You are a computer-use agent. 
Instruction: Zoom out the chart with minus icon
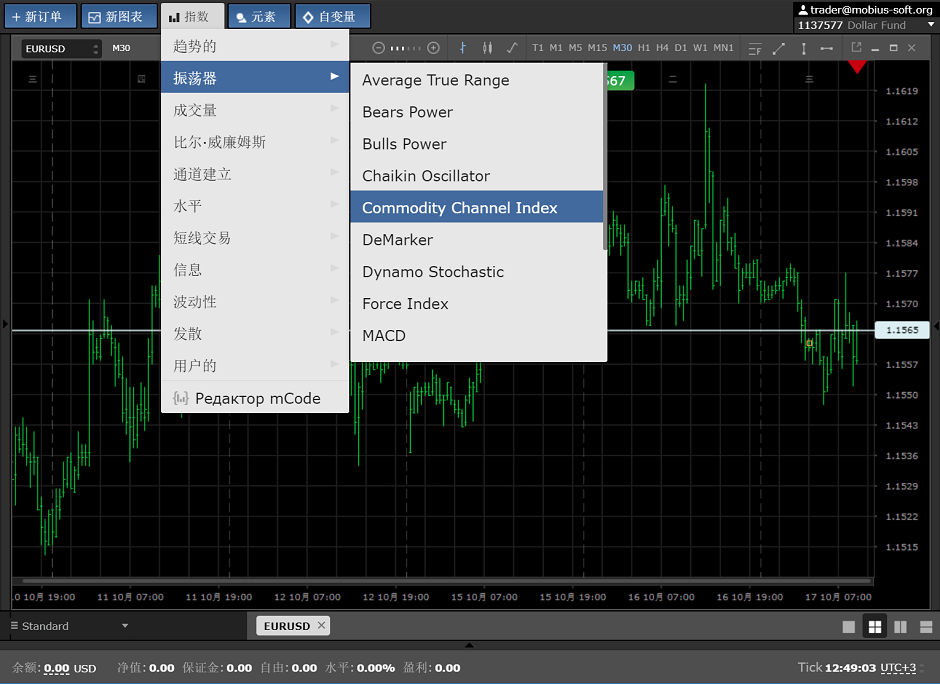(x=378, y=48)
